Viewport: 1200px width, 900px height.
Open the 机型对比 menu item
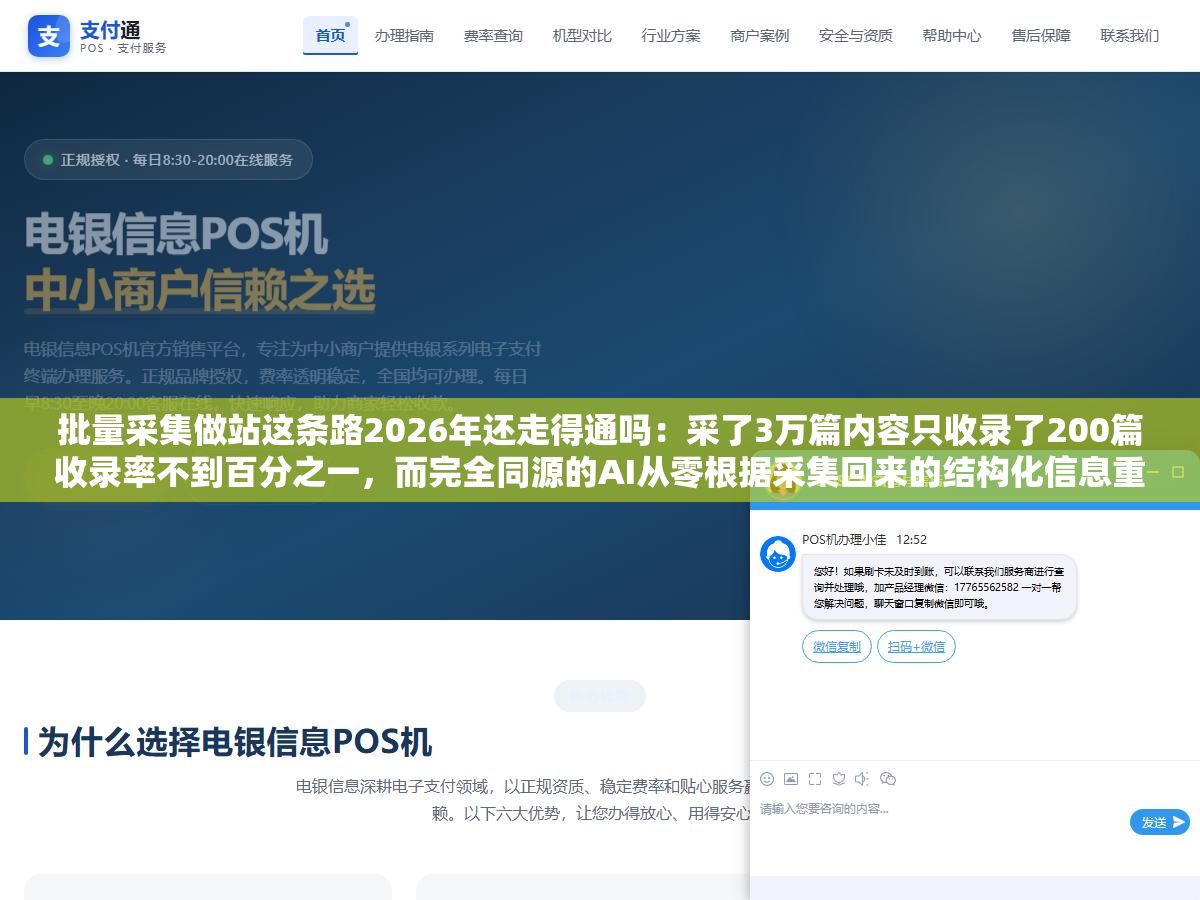pos(582,35)
